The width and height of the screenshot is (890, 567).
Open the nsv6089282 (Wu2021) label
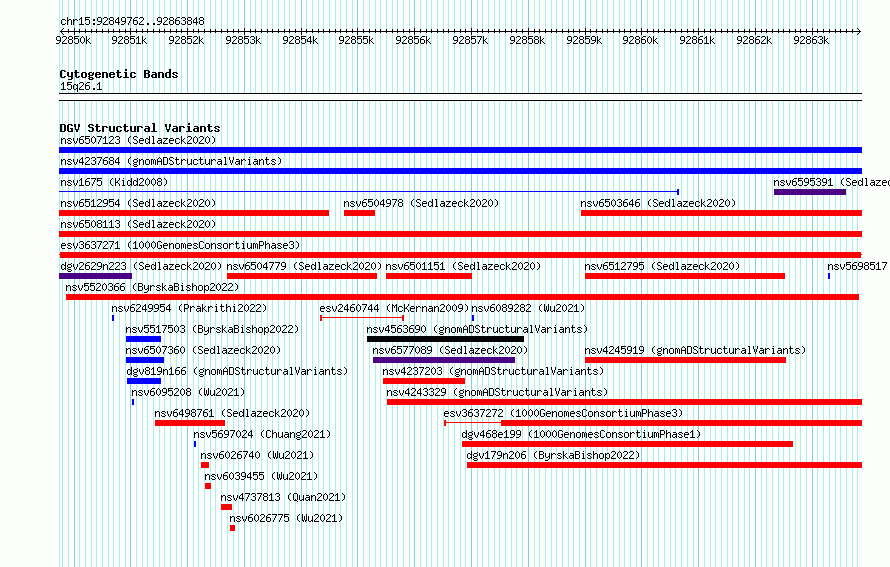click(528, 308)
